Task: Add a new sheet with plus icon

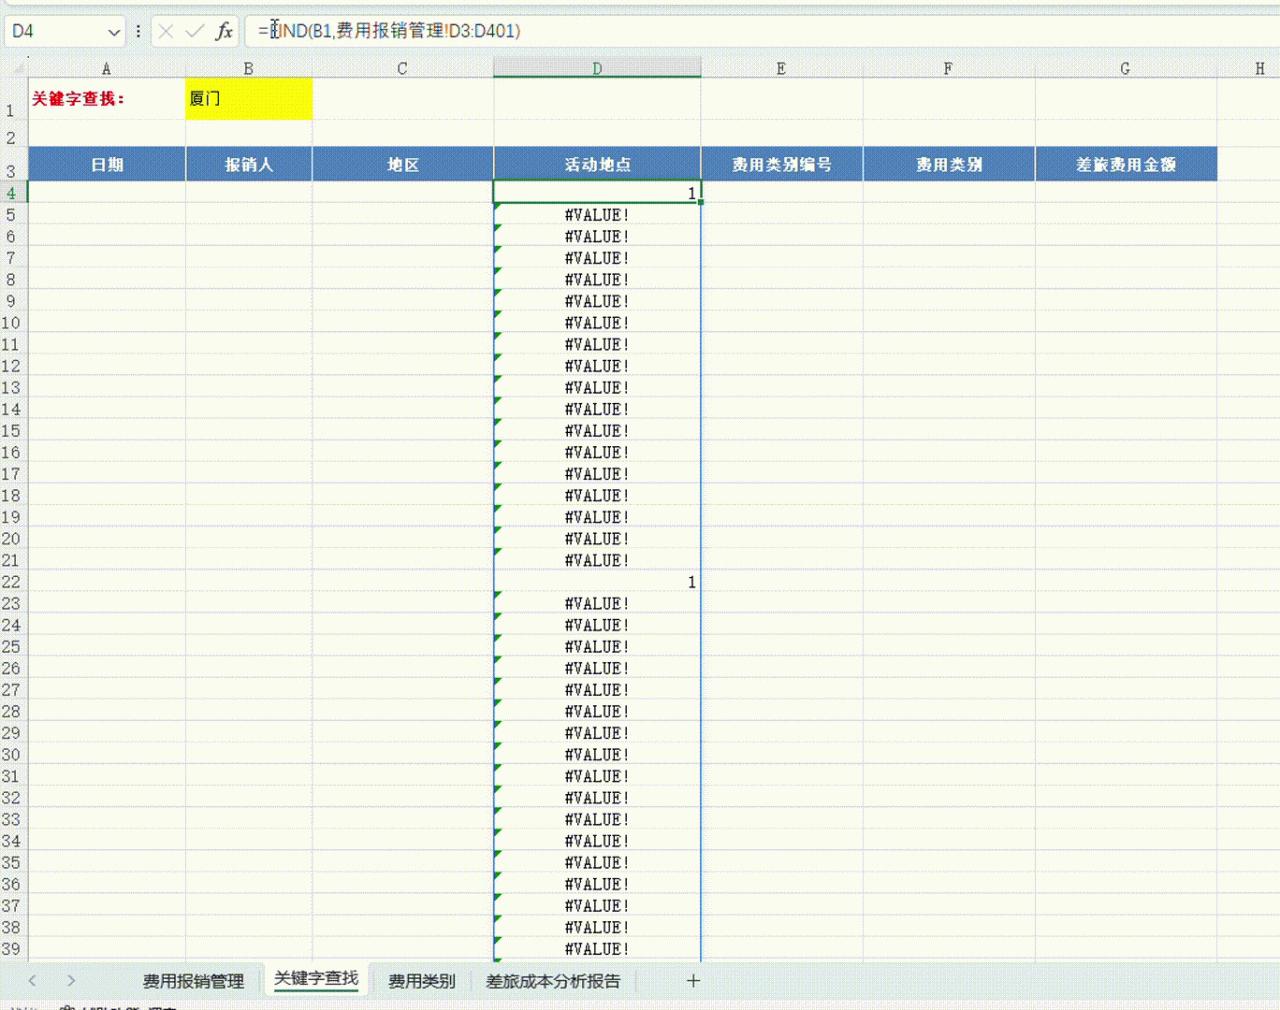Action: click(693, 981)
